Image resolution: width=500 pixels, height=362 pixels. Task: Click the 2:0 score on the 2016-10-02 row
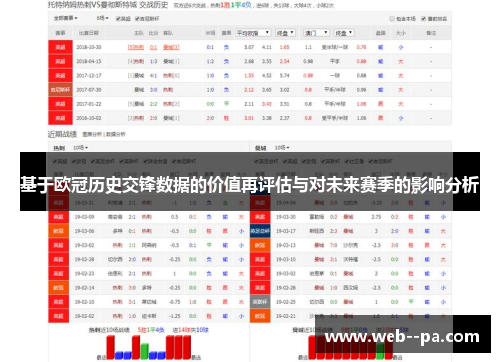153,118
